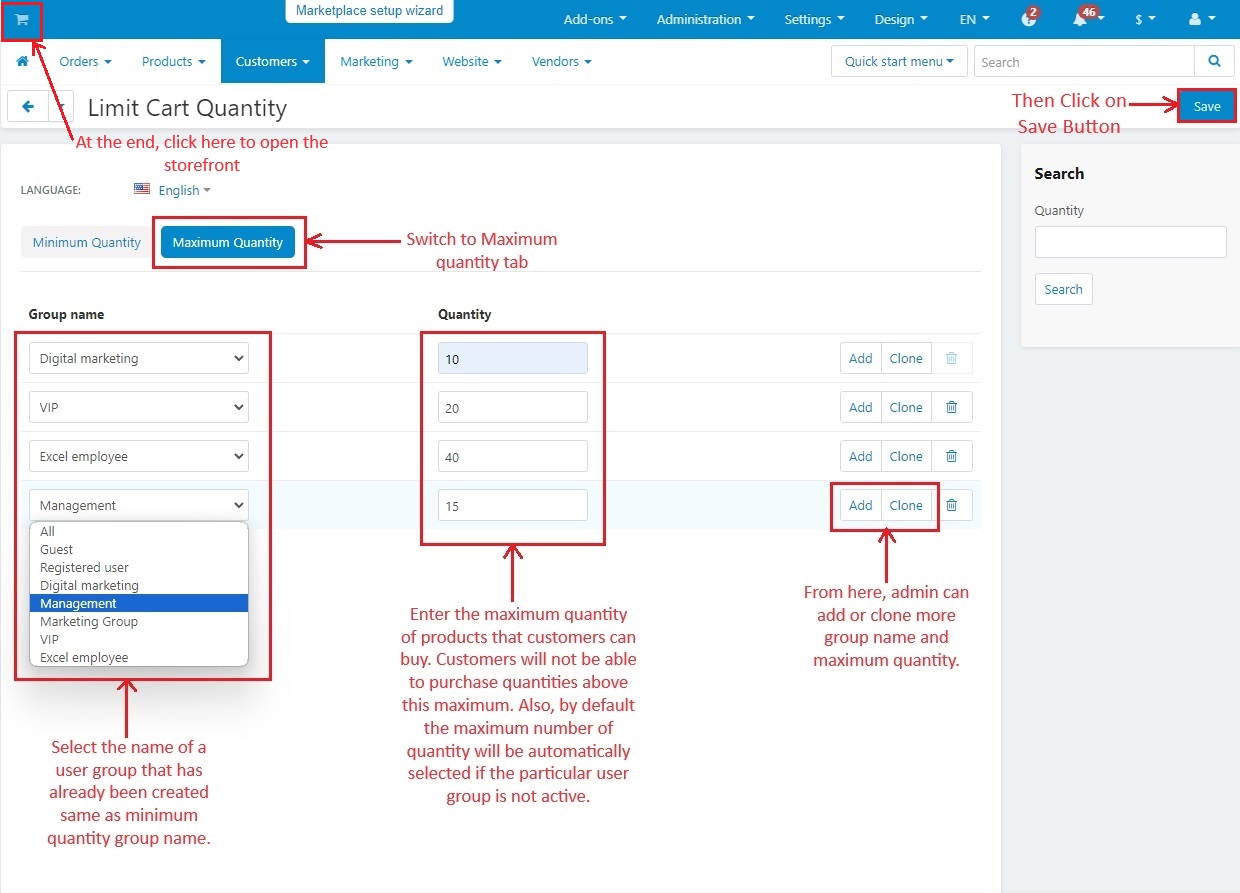This screenshot has height=893, width=1240.
Task: Add row after Management
Action: 861,505
